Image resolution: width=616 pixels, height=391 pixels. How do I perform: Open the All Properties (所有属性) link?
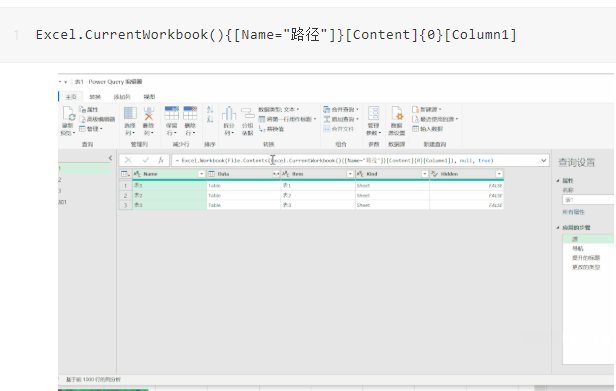(x=573, y=212)
